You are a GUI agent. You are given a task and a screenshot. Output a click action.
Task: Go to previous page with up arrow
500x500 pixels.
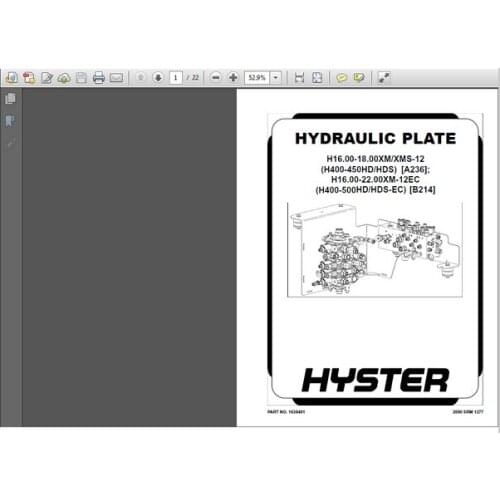click(x=141, y=78)
